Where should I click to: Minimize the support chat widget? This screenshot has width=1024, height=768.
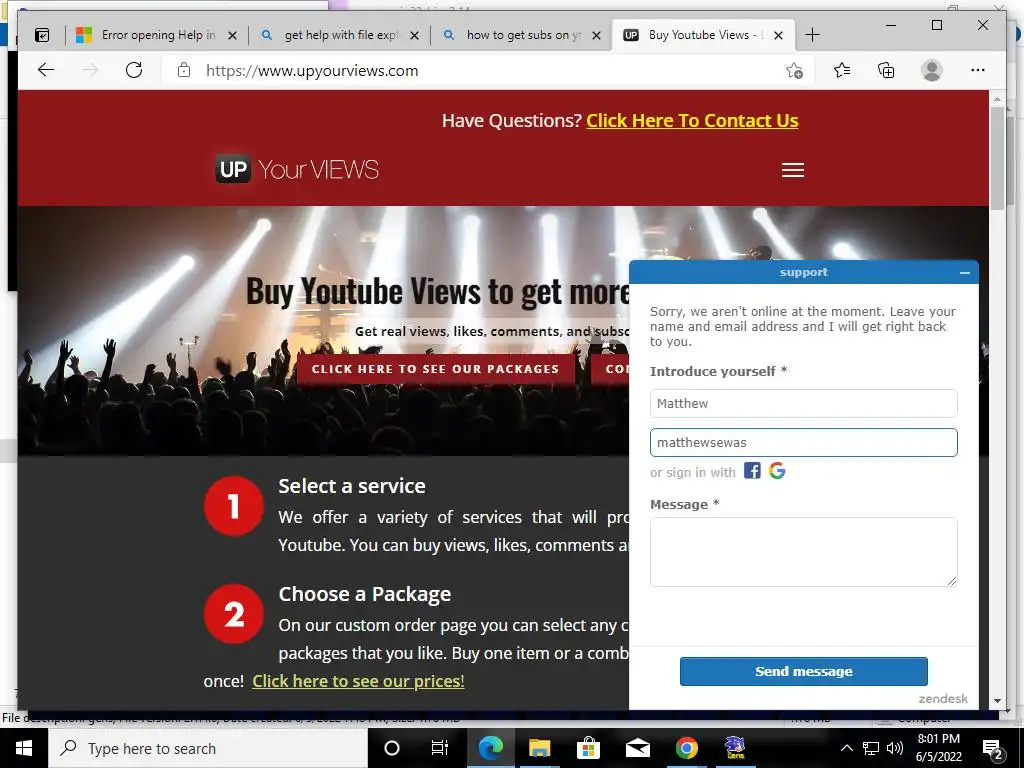pos(965,272)
